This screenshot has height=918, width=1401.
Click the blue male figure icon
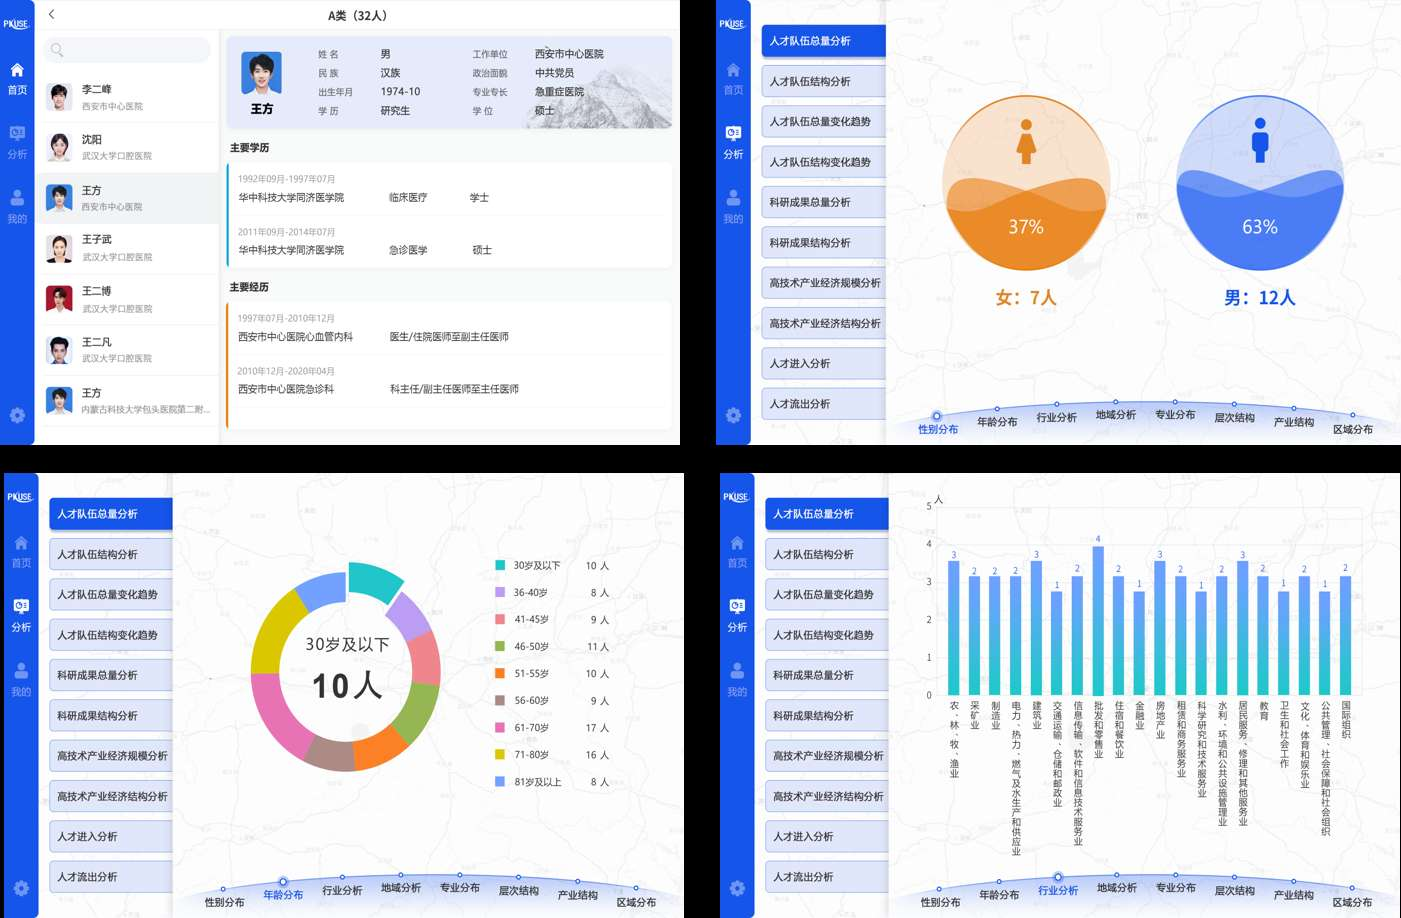pos(1260,140)
